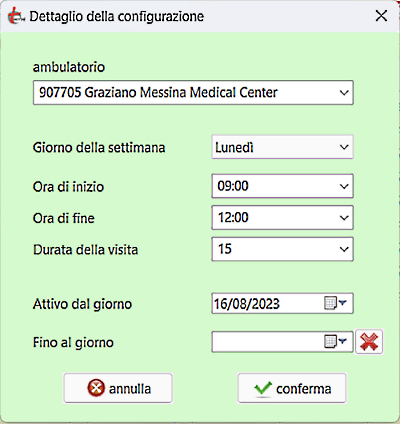The height and width of the screenshot is (424, 400).
Task: Click the Dettaglio della configurazione title bar
Action: point(200,16)
